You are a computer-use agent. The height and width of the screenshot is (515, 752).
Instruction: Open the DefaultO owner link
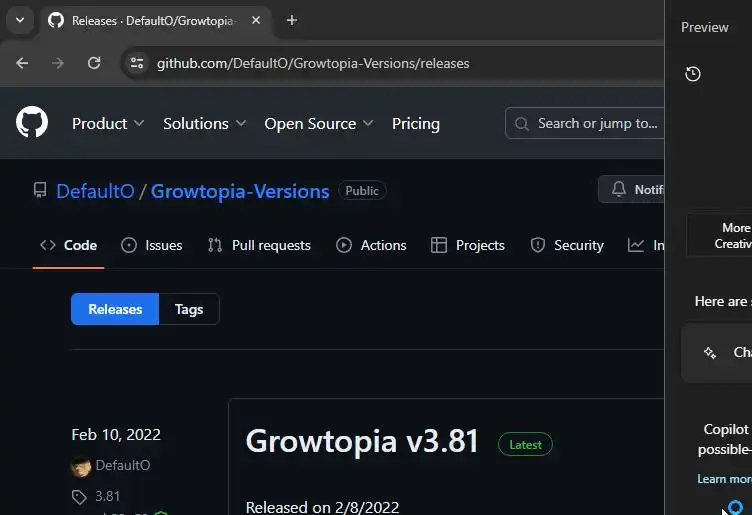pos(95,191)
